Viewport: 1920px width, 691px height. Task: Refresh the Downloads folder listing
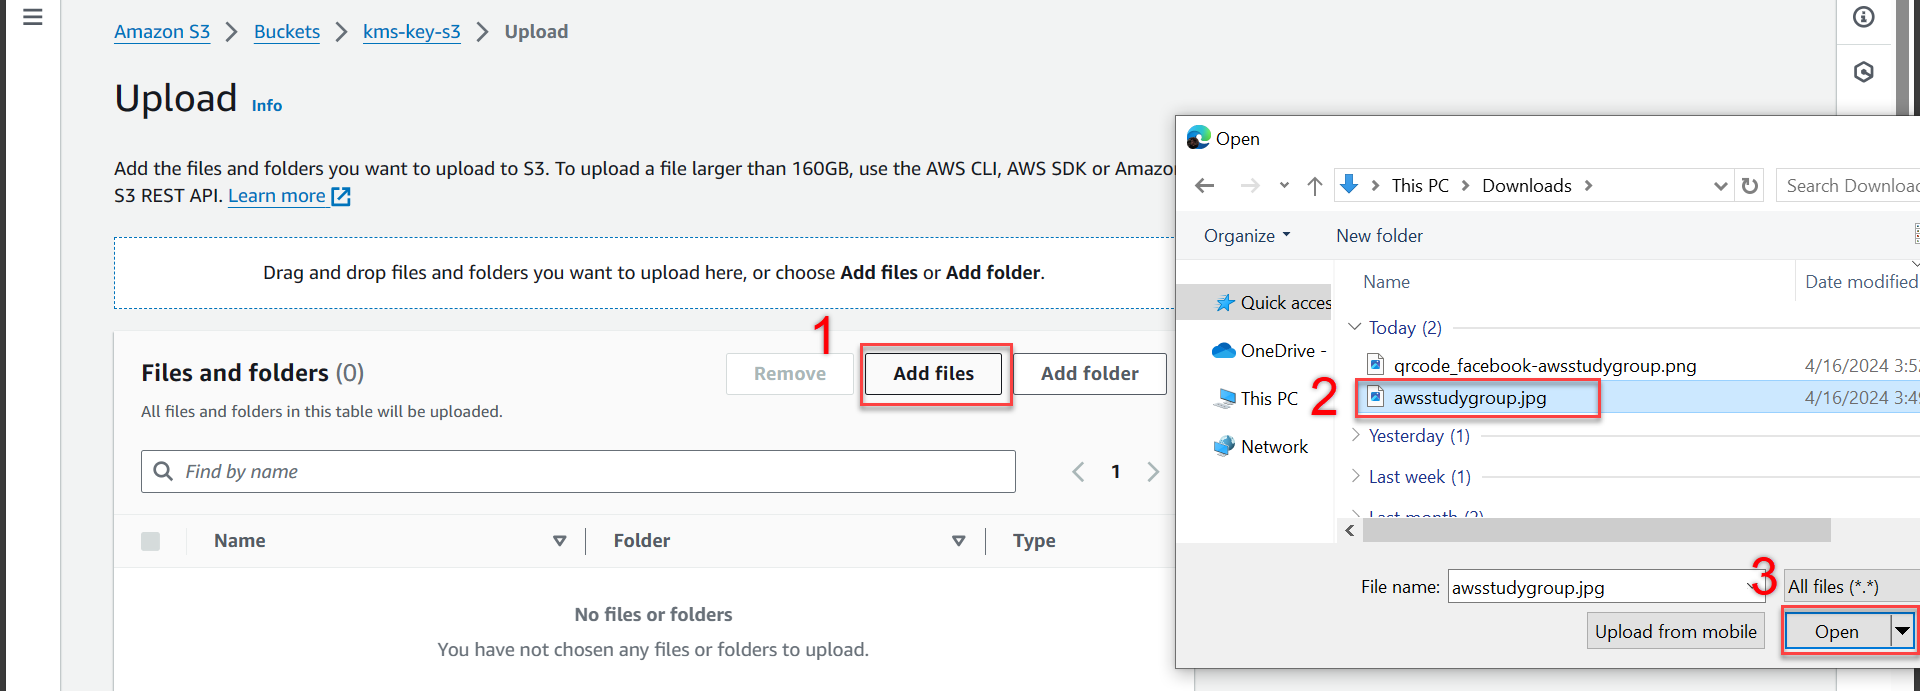(1750, 186)
